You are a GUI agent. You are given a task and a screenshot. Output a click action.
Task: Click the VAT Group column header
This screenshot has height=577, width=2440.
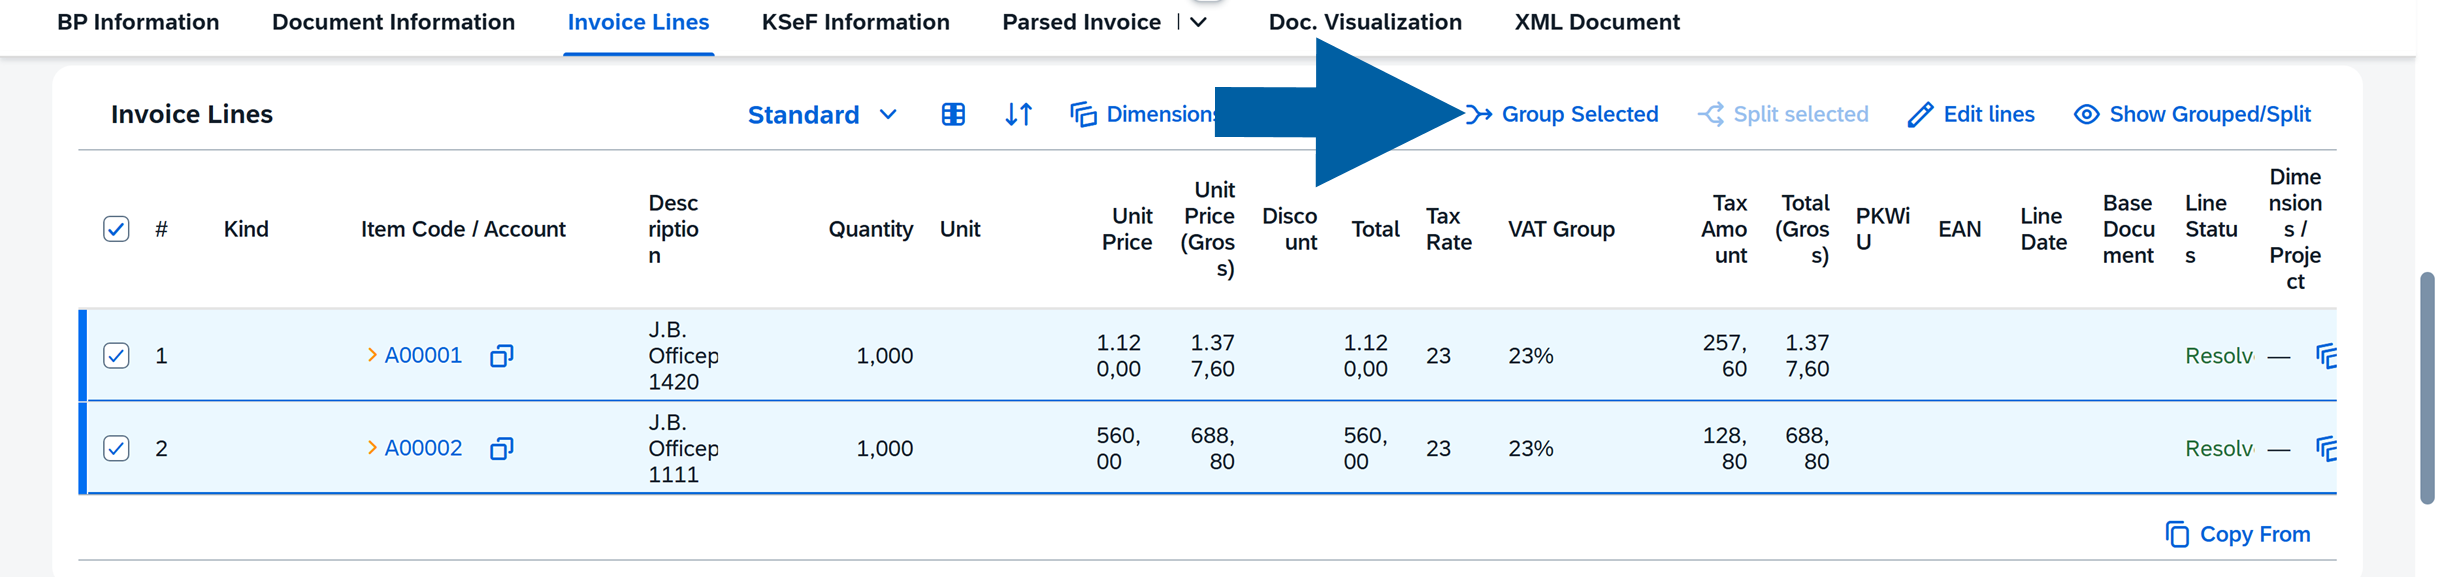[x=1561, y=230]
